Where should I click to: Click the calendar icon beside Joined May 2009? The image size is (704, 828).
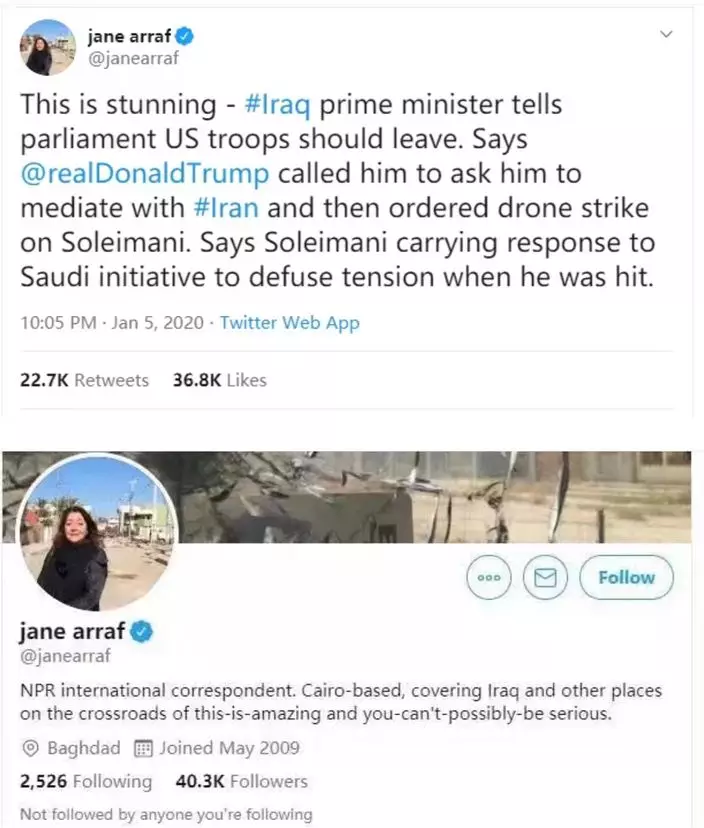(x=142, y=748)
